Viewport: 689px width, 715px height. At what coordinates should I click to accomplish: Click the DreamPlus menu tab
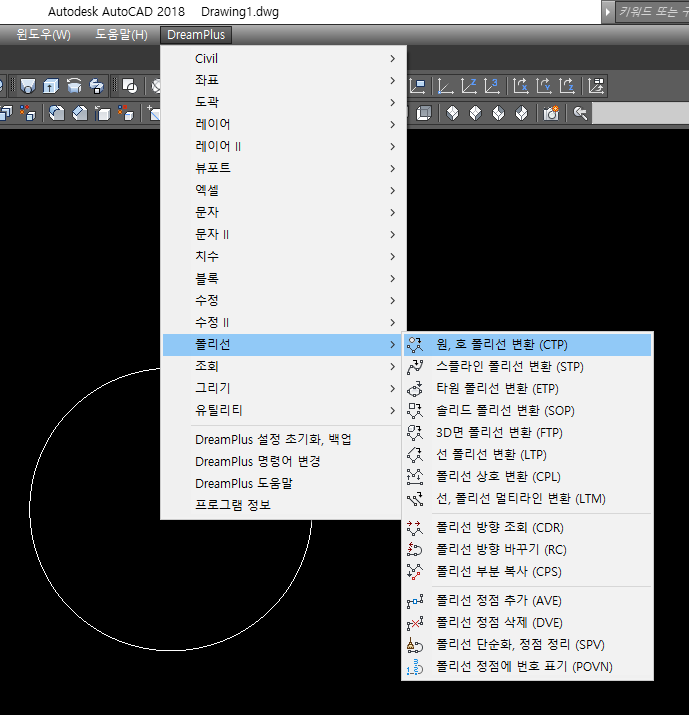[196, 35]
